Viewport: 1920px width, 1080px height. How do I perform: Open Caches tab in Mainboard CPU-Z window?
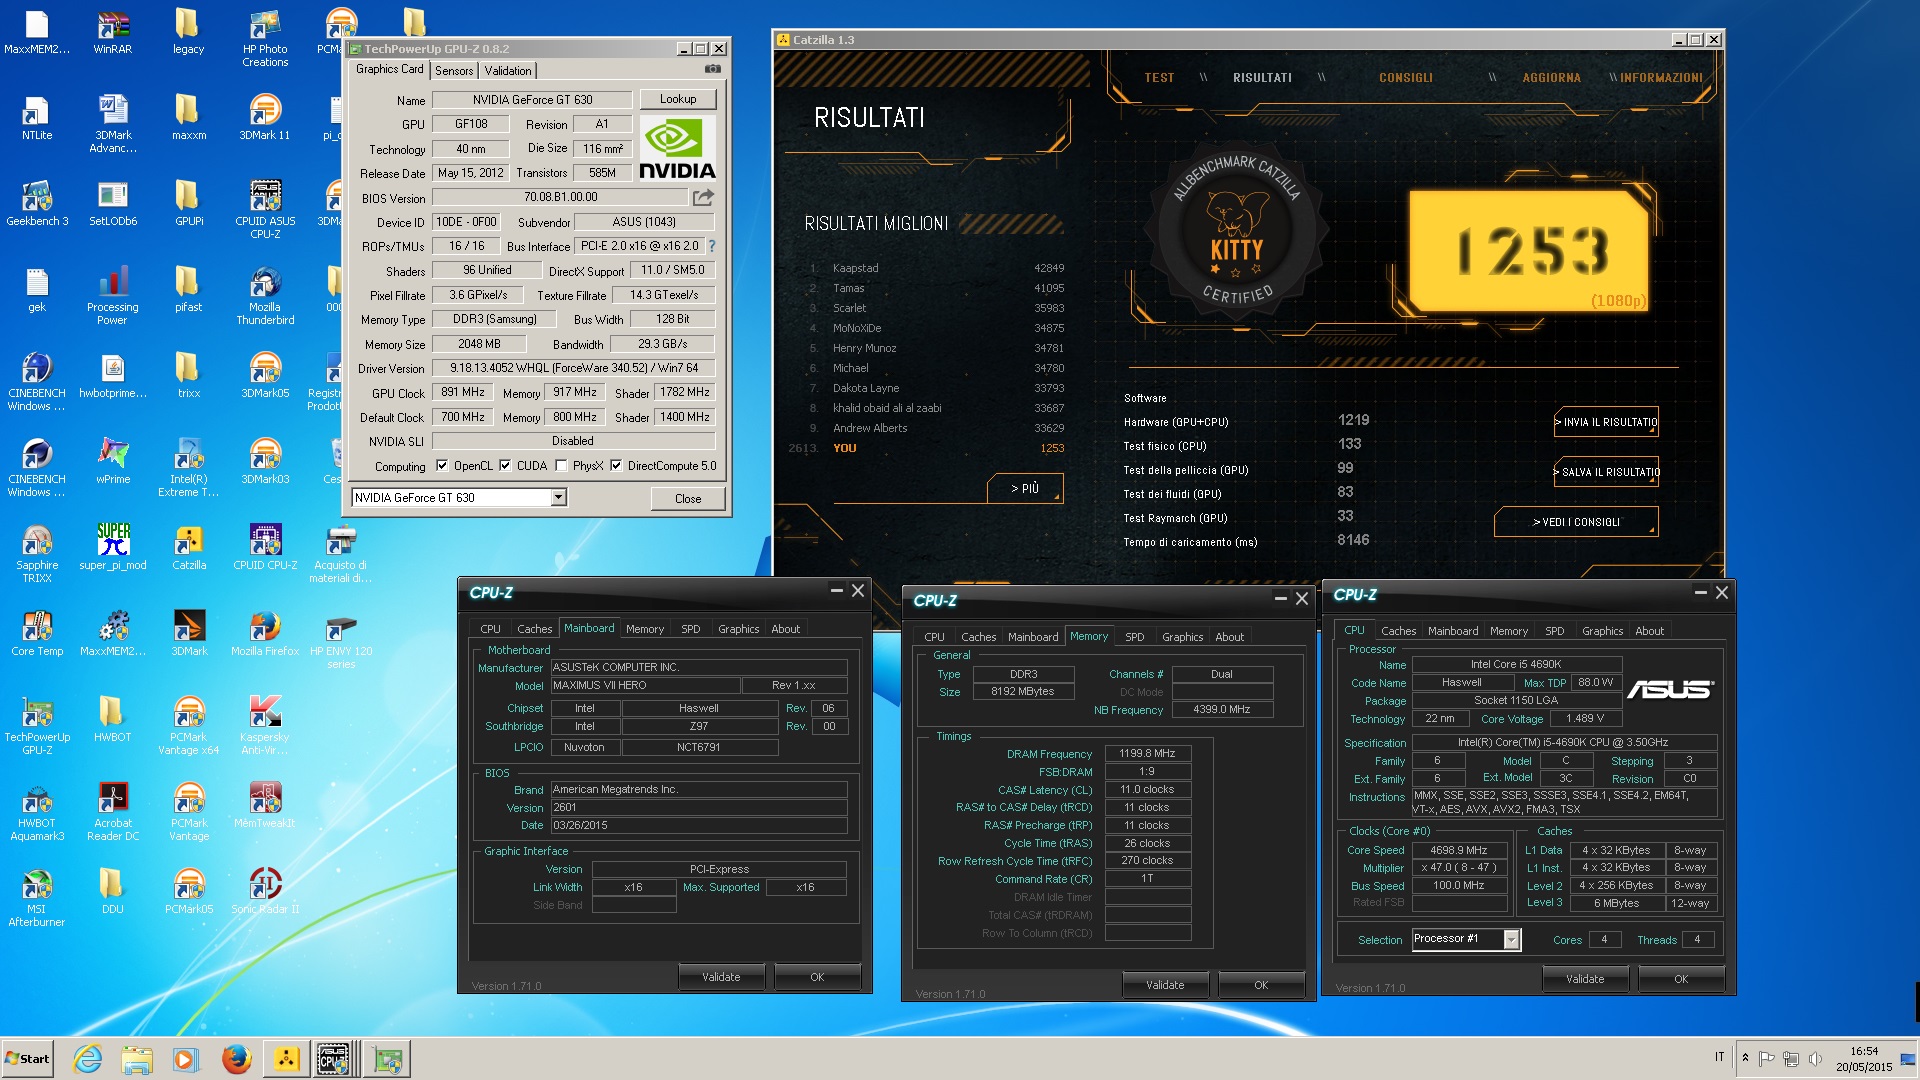[534, 629]
